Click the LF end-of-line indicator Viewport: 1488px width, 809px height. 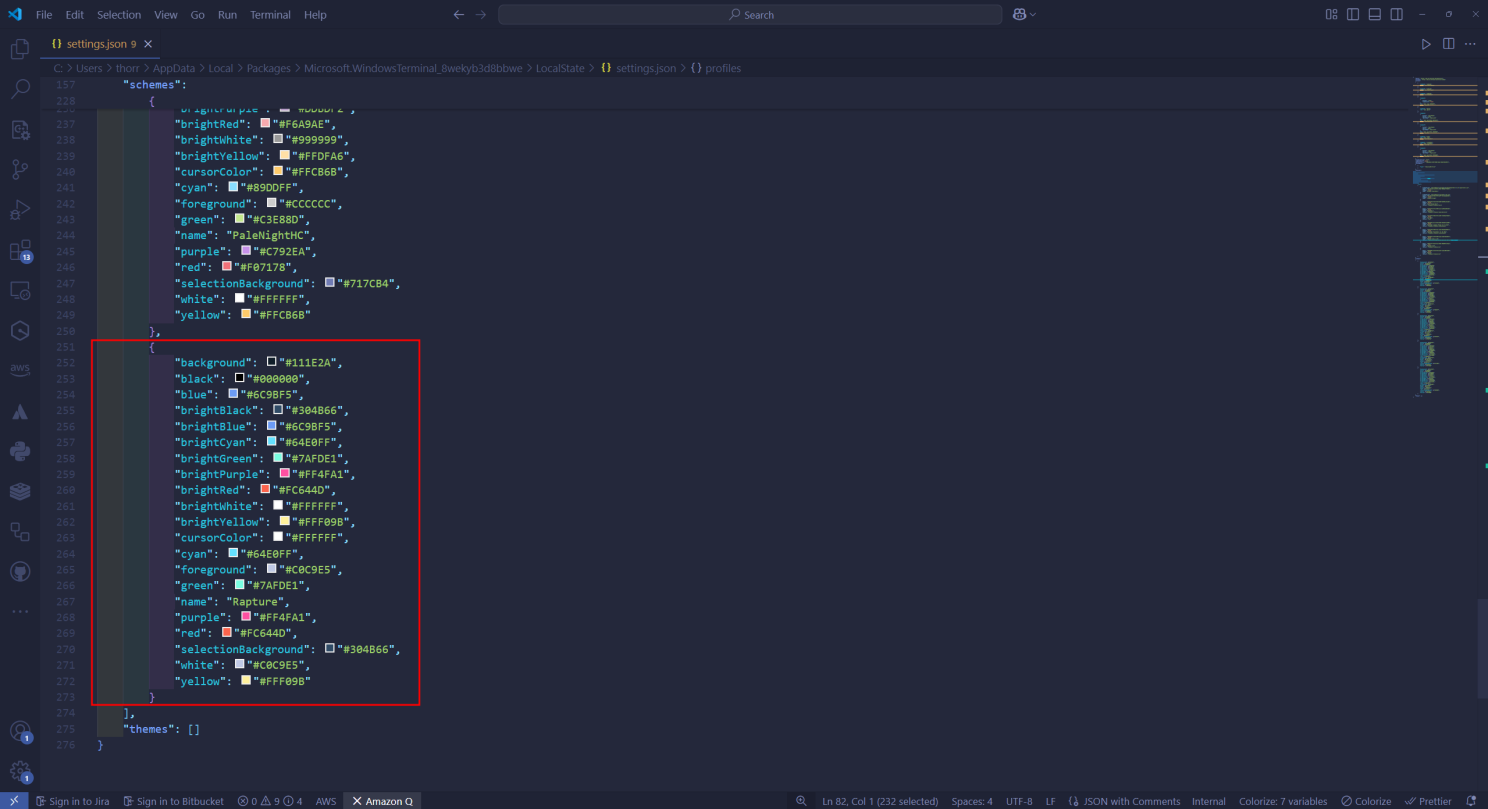click(x=1051, y=801)
